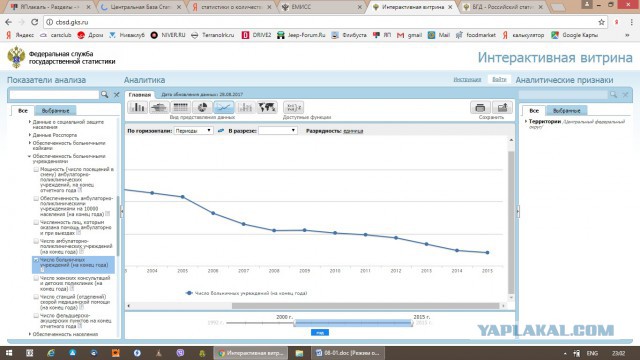
Task: Open File Explorer from the taskbar
Action: click(x=299, y=353)
